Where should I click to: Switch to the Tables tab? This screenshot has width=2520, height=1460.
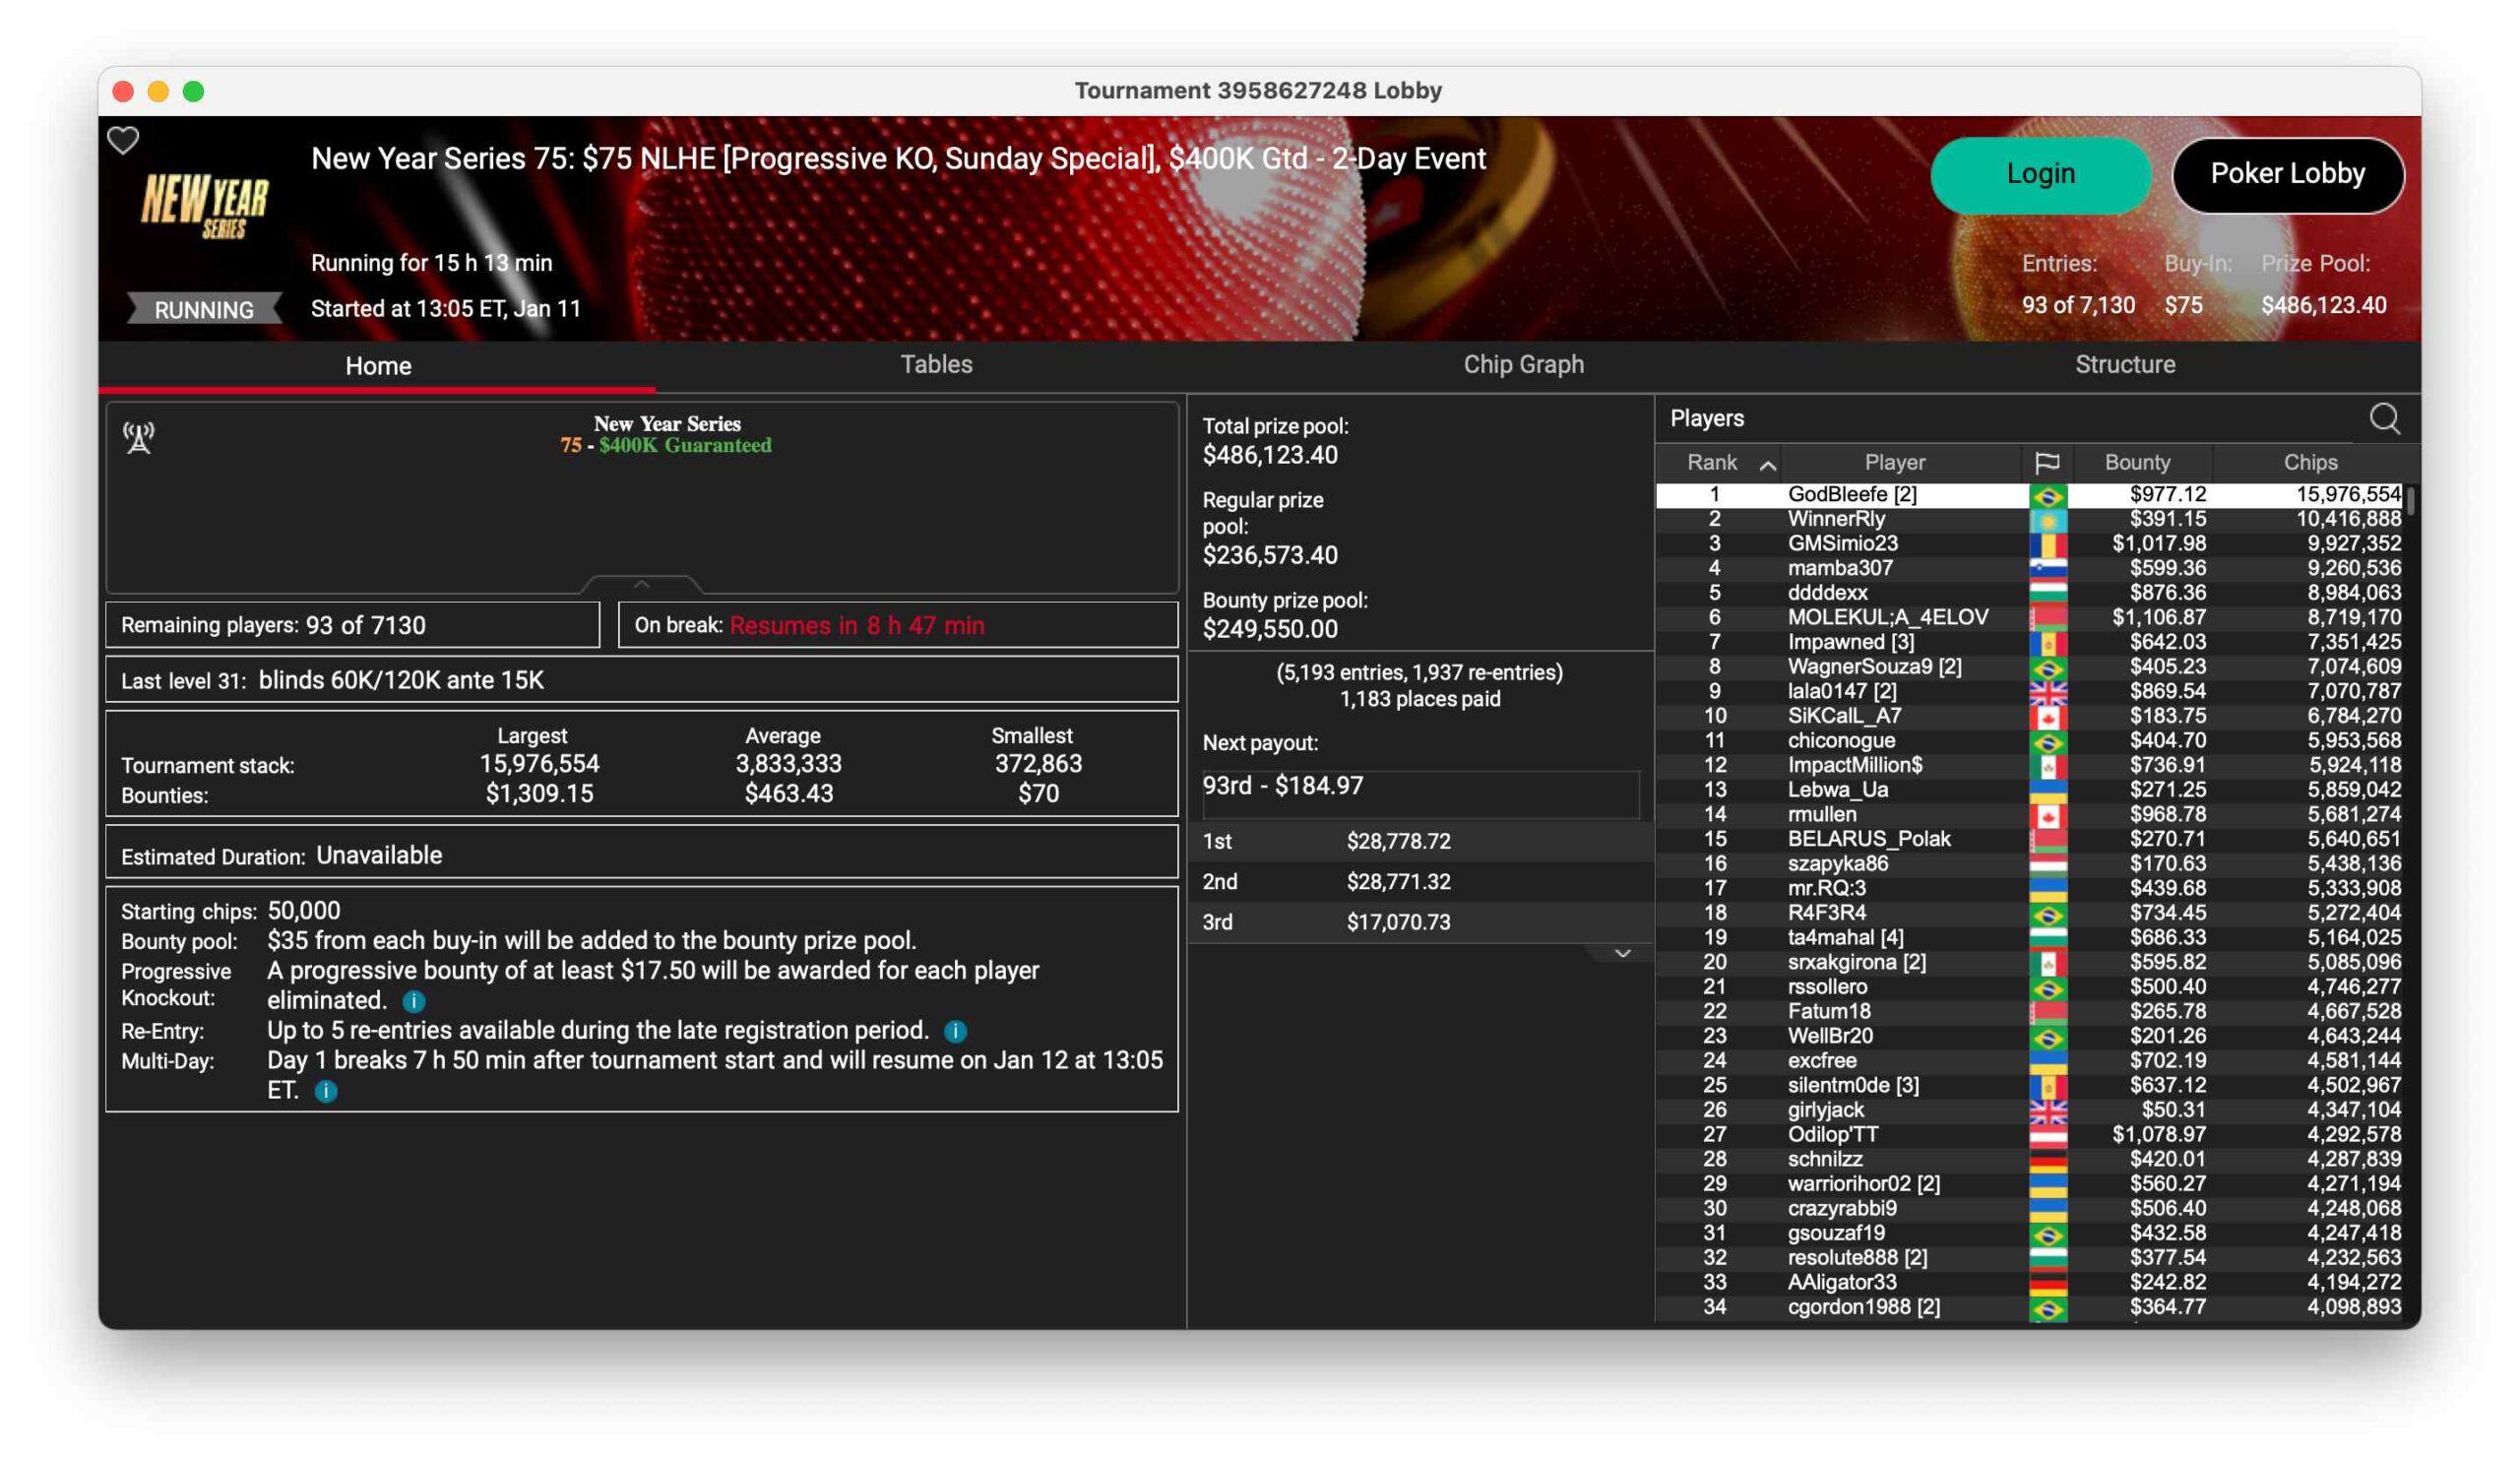point(936,364)
